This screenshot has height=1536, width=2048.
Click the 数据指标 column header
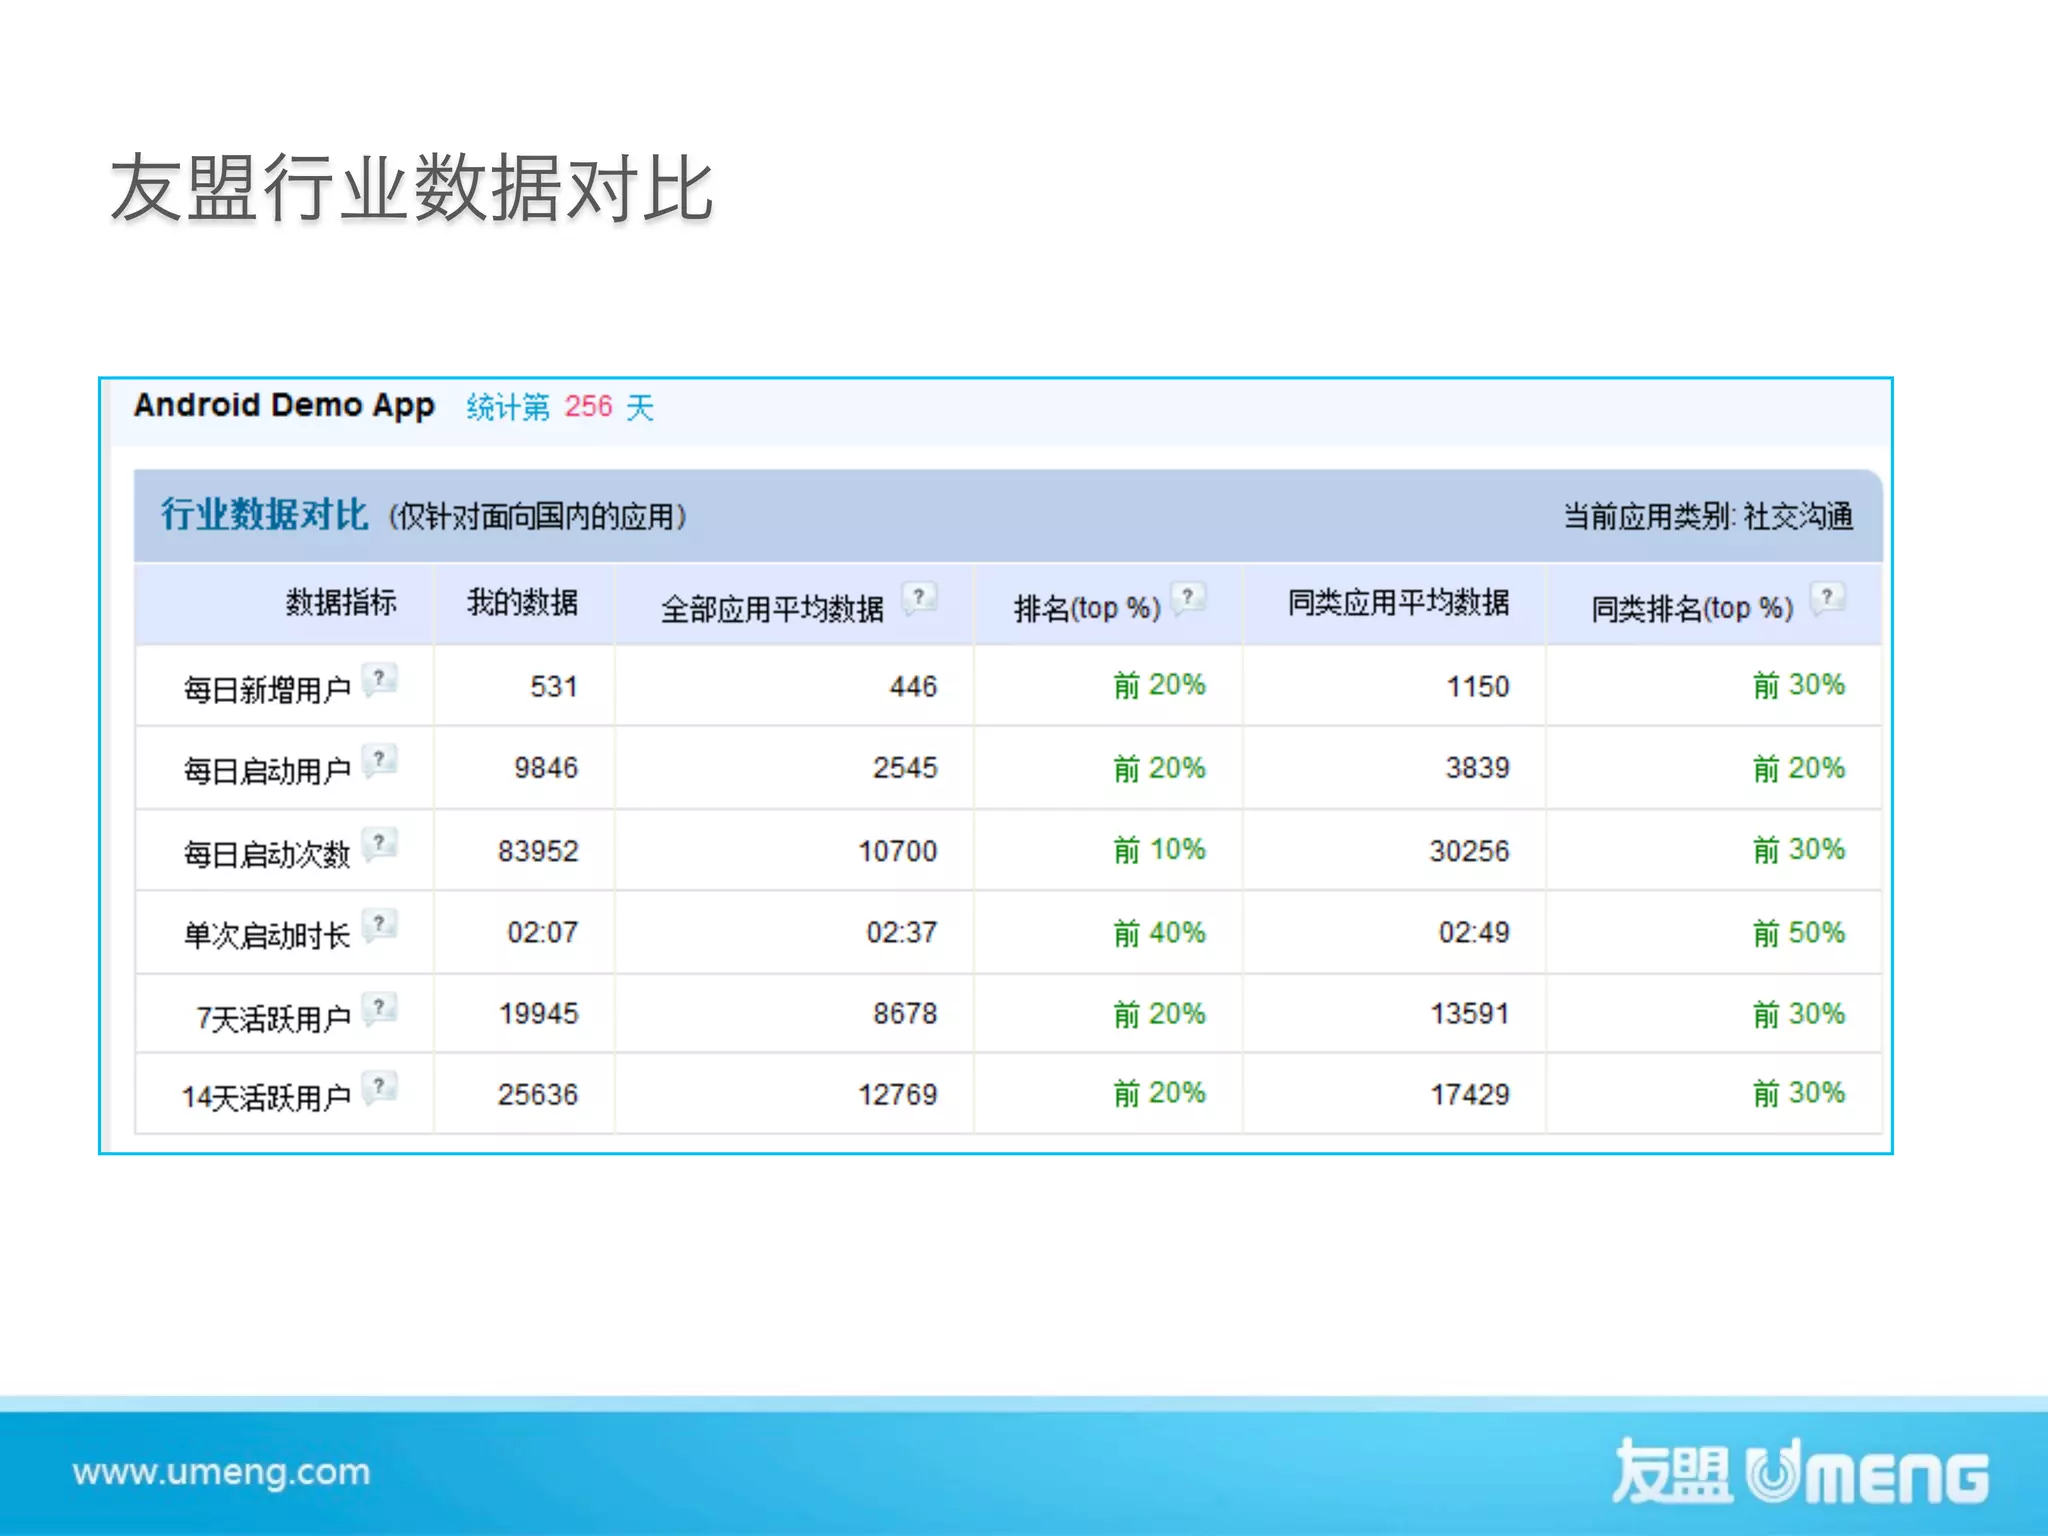(x=341, y=602)
